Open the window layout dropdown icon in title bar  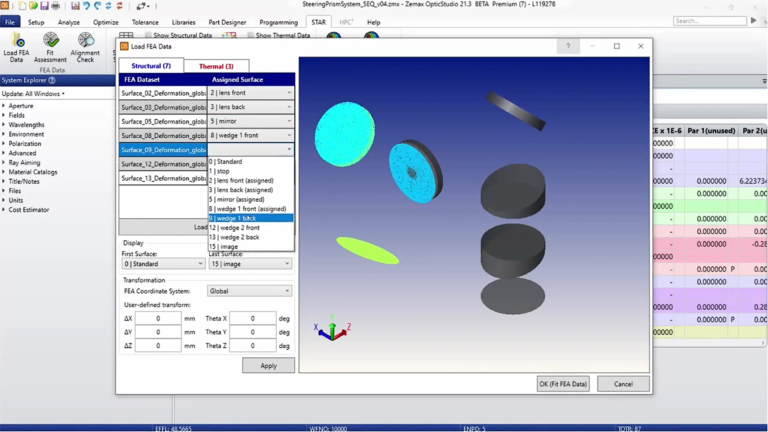[x=142, y=6]
